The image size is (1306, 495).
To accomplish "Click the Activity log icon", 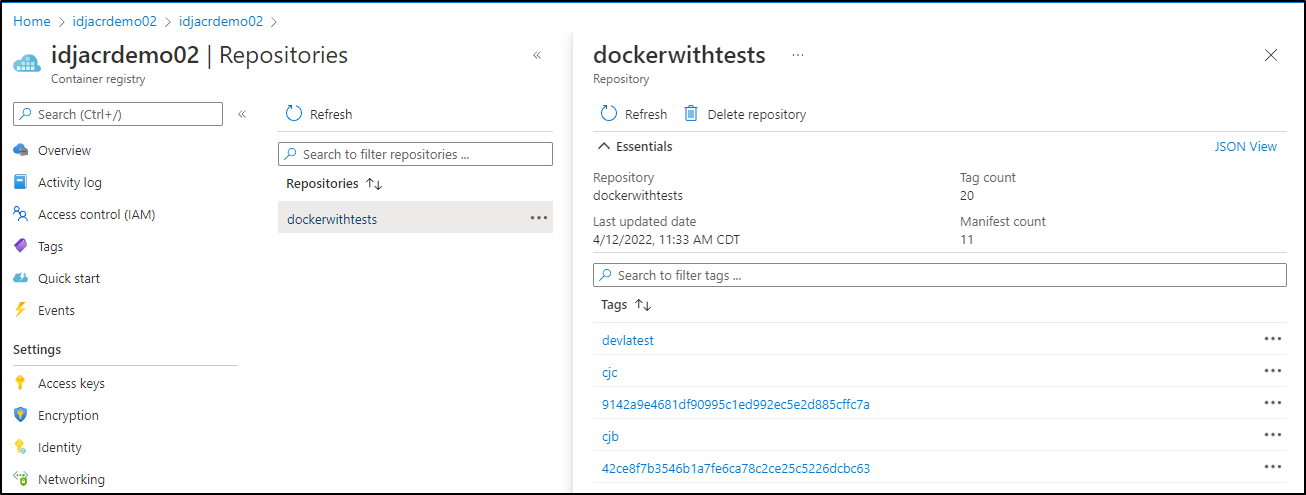I will 20,182.
